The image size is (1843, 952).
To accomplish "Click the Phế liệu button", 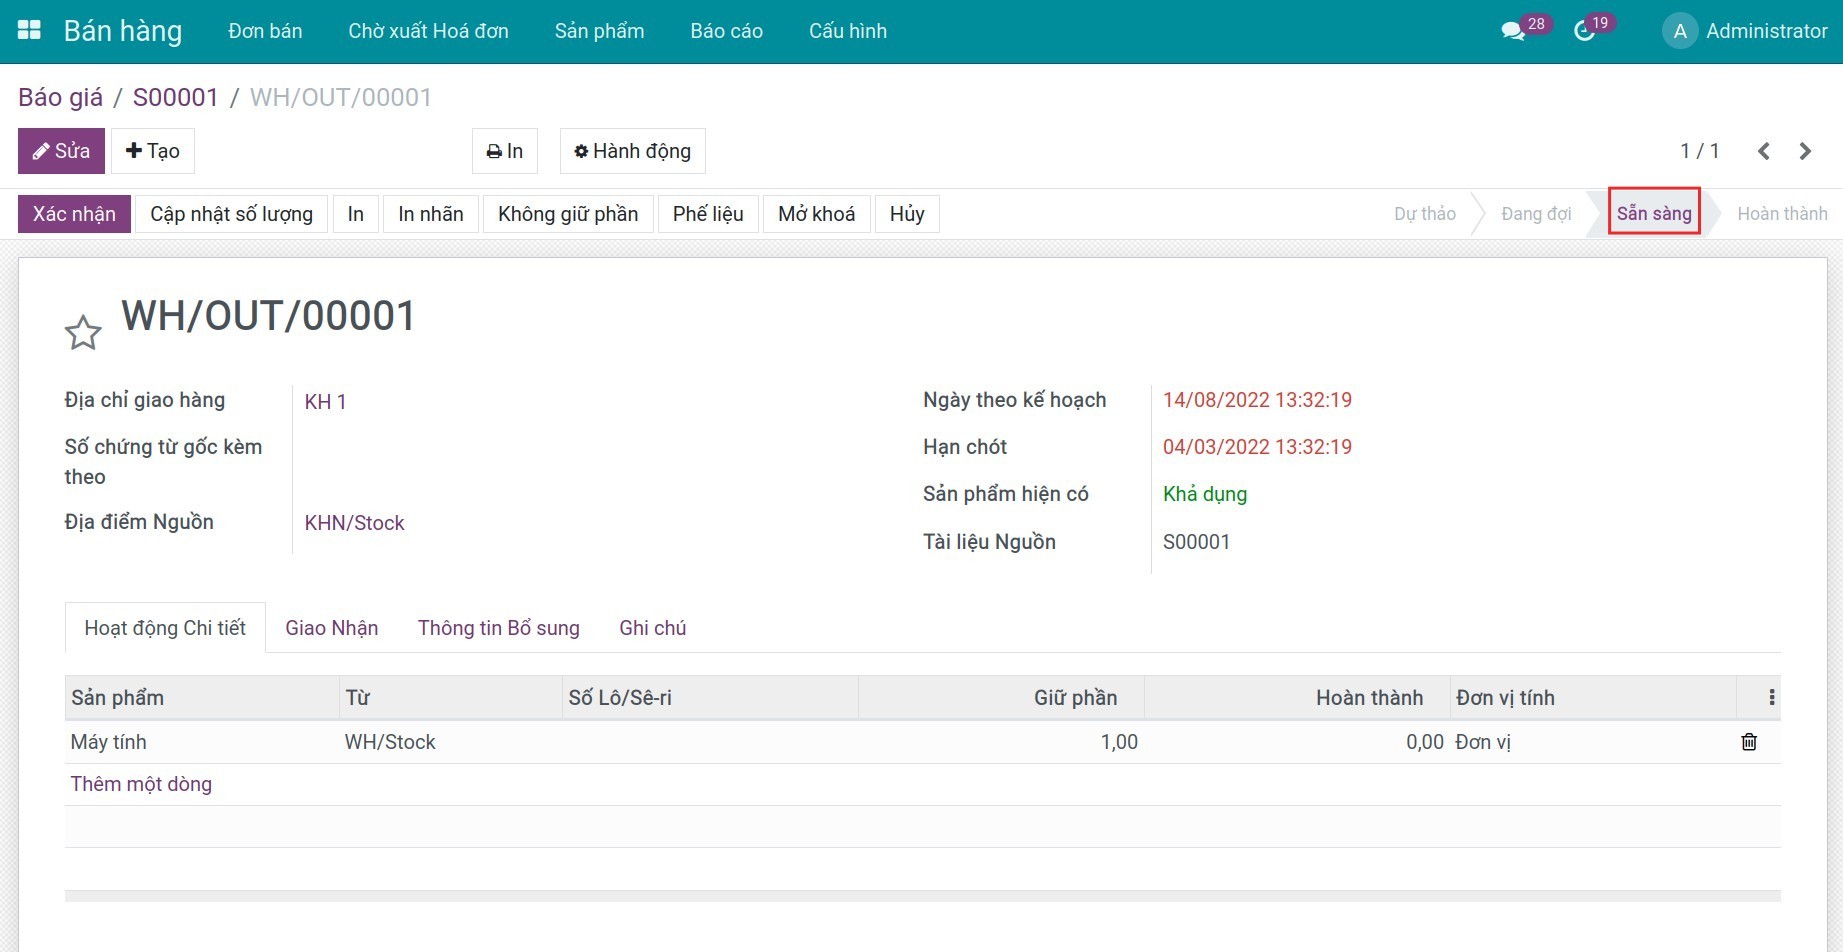I will [708, 214].
